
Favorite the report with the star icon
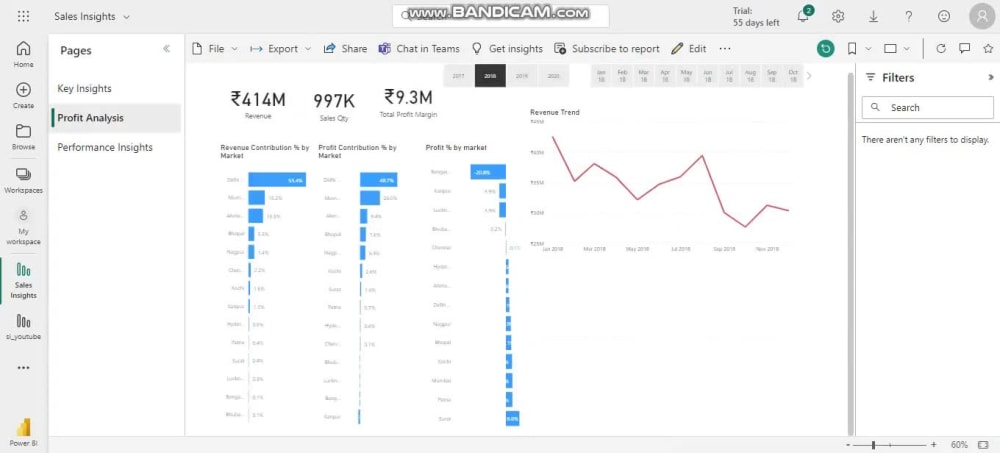pyautogui.click(x=988, y=48)
